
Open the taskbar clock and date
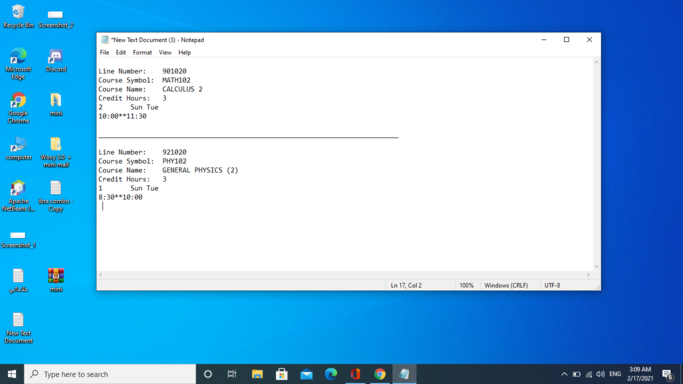click(640, 374)
